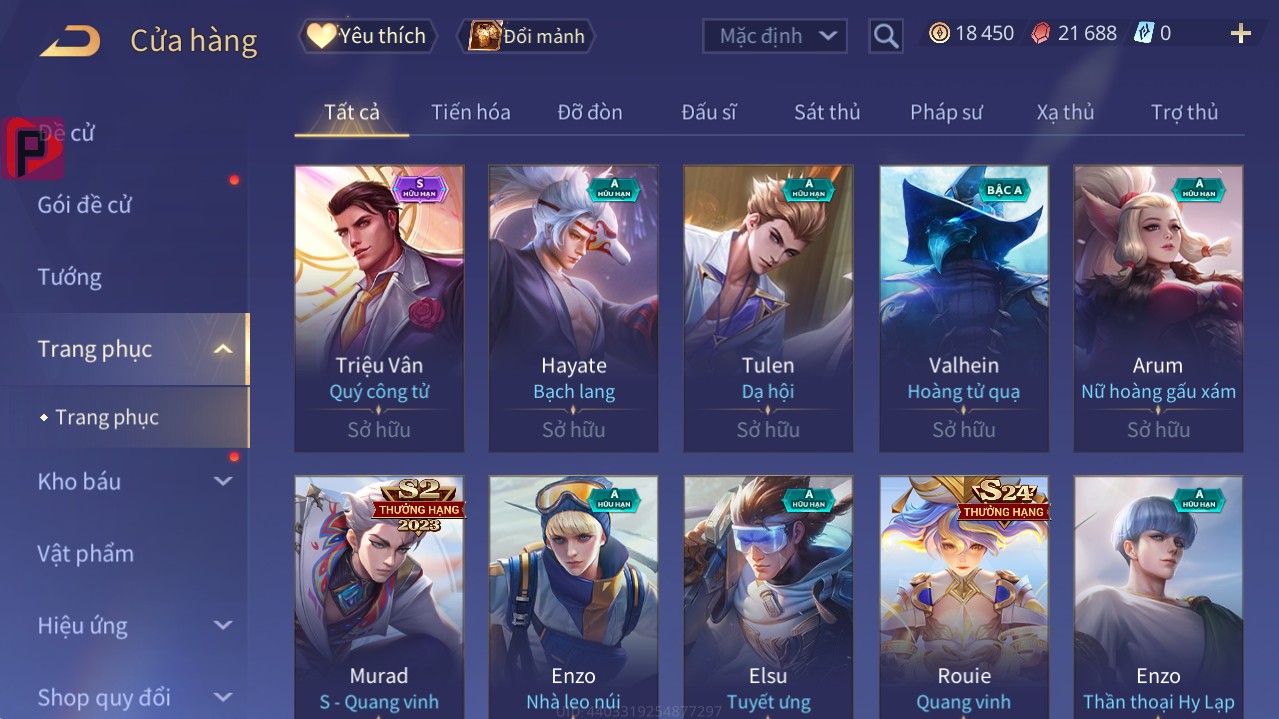The height and width of the screenshot is (719, 1279).
Task: Open Gói đề cử in sidebar
Action: (x=85, y=205)
